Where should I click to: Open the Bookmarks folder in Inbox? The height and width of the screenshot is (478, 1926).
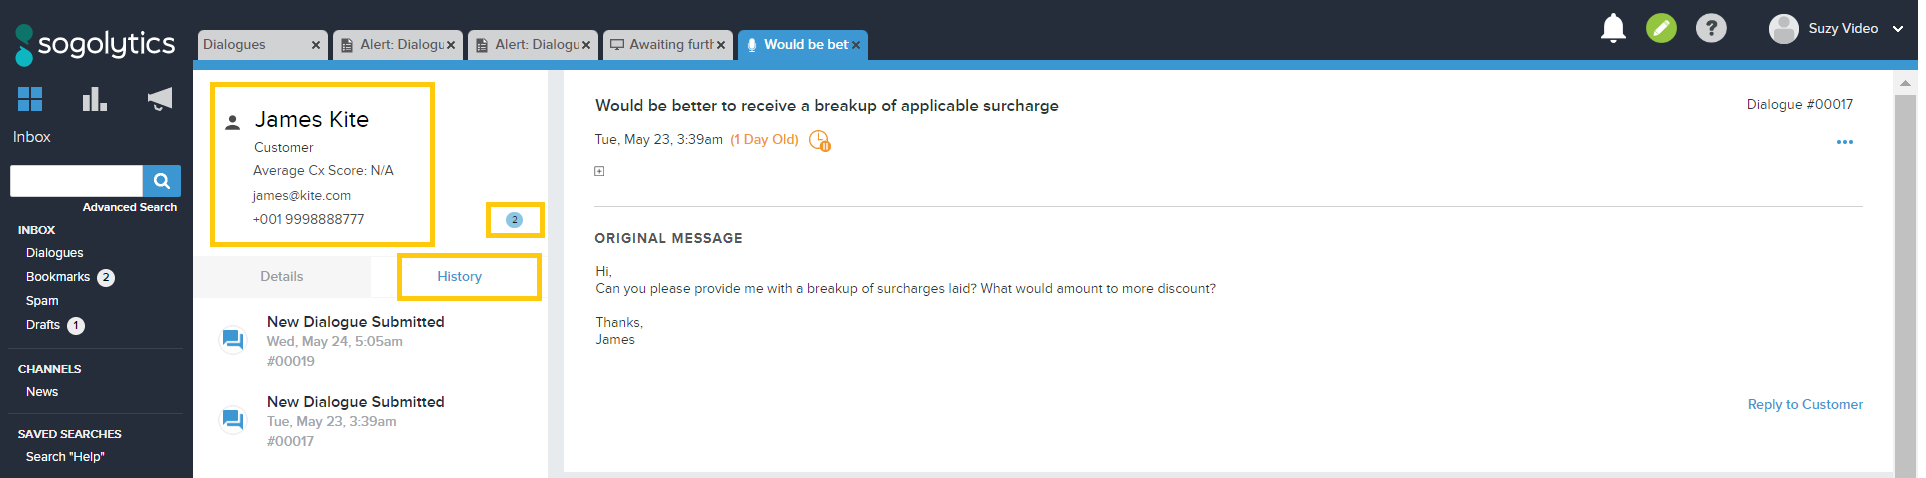coord(58,277)
